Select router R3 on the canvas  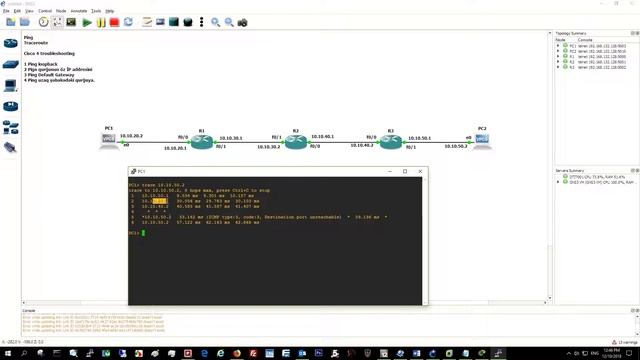391,142
